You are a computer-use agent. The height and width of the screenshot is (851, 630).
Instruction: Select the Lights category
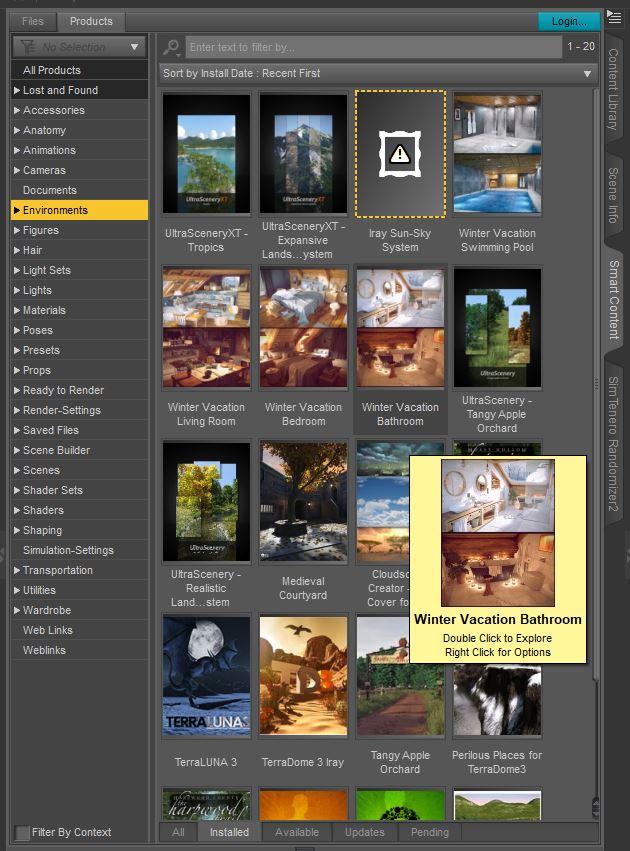pos(79,290)
